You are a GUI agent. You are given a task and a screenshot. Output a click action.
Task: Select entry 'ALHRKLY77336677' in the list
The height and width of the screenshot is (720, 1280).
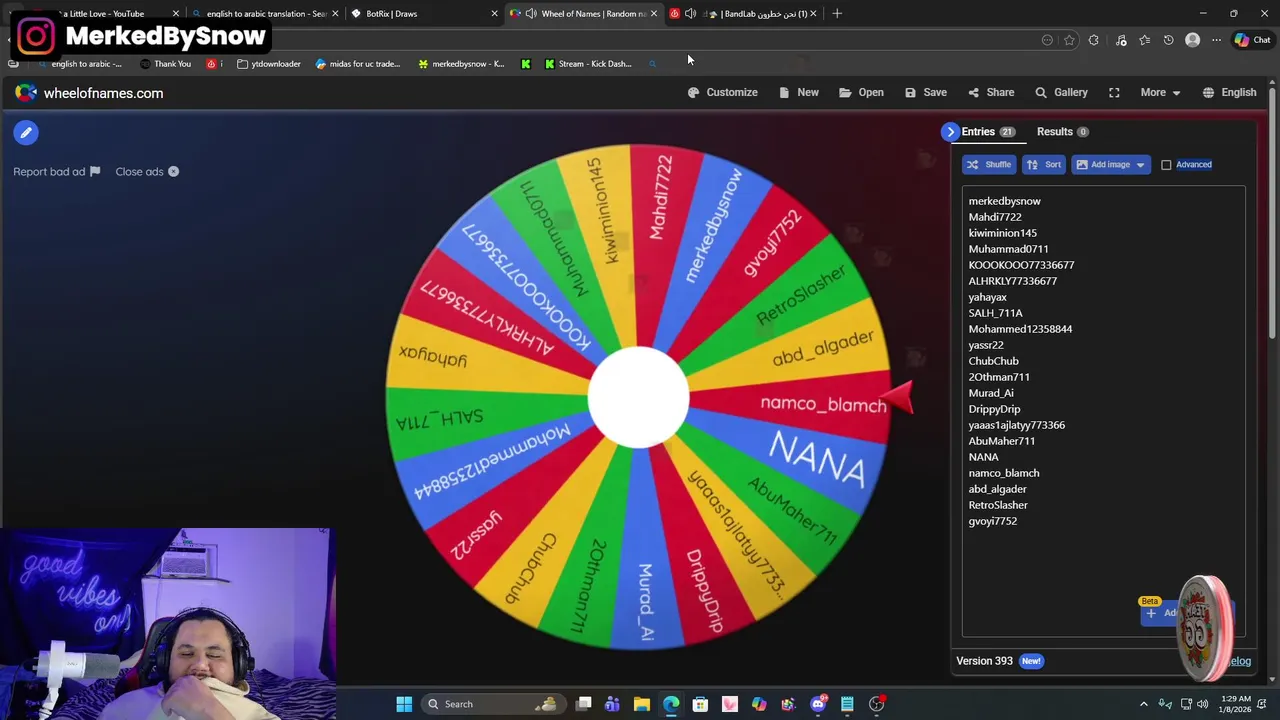click(1012, 281)
